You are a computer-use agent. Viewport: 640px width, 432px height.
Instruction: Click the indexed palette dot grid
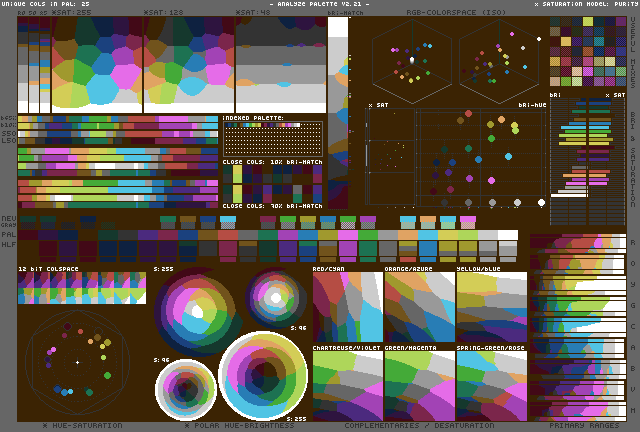[273, 138]
